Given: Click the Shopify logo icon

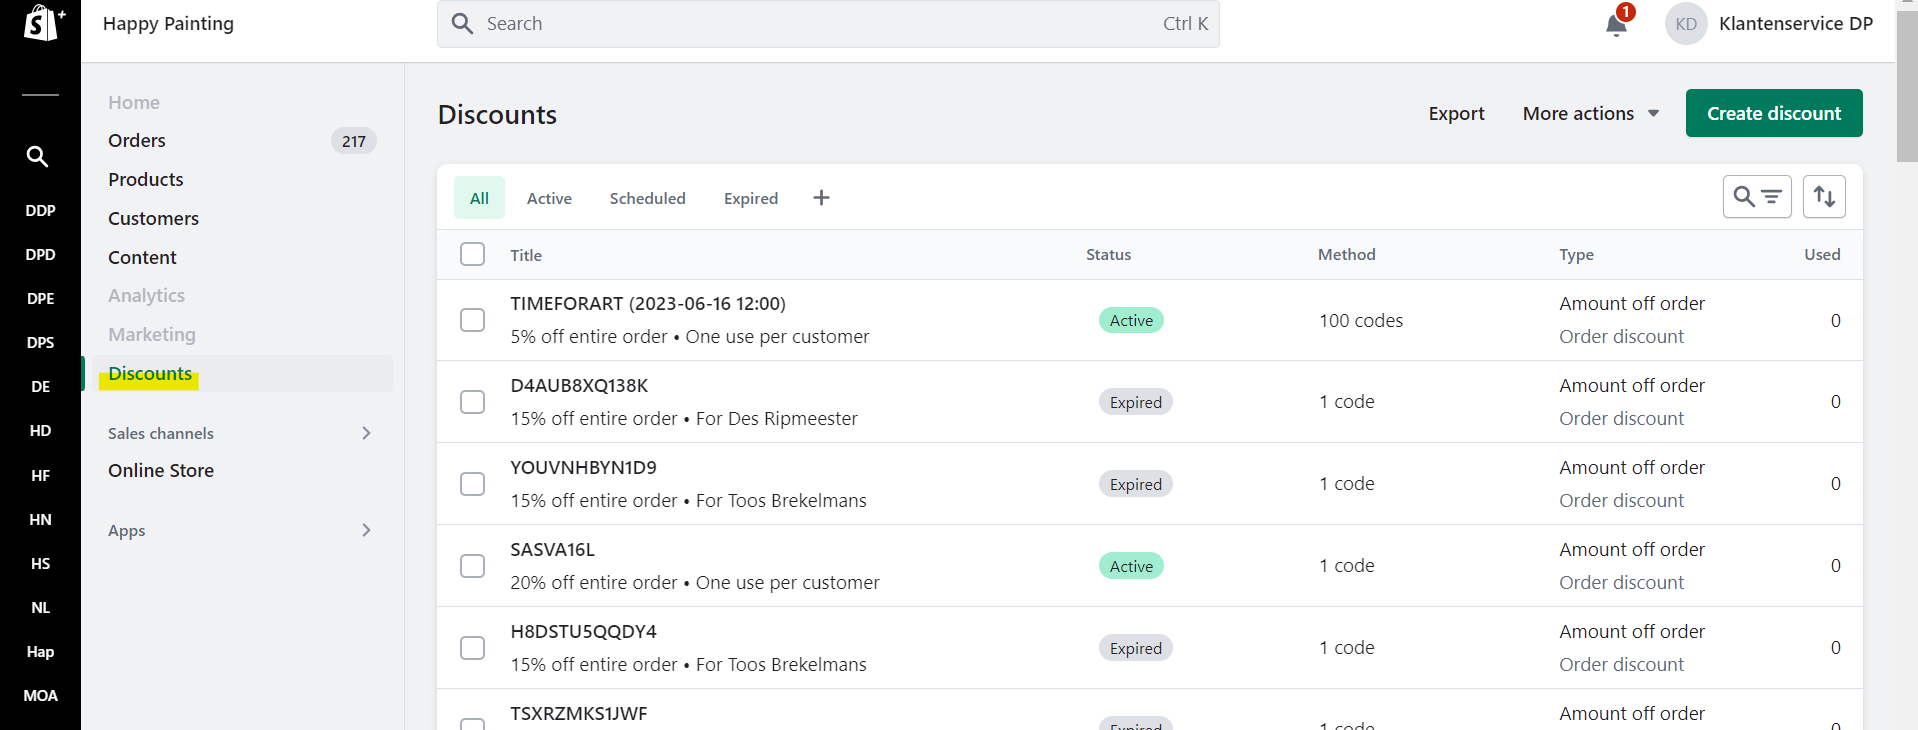Looking at the screenshot, I should 42,22.
